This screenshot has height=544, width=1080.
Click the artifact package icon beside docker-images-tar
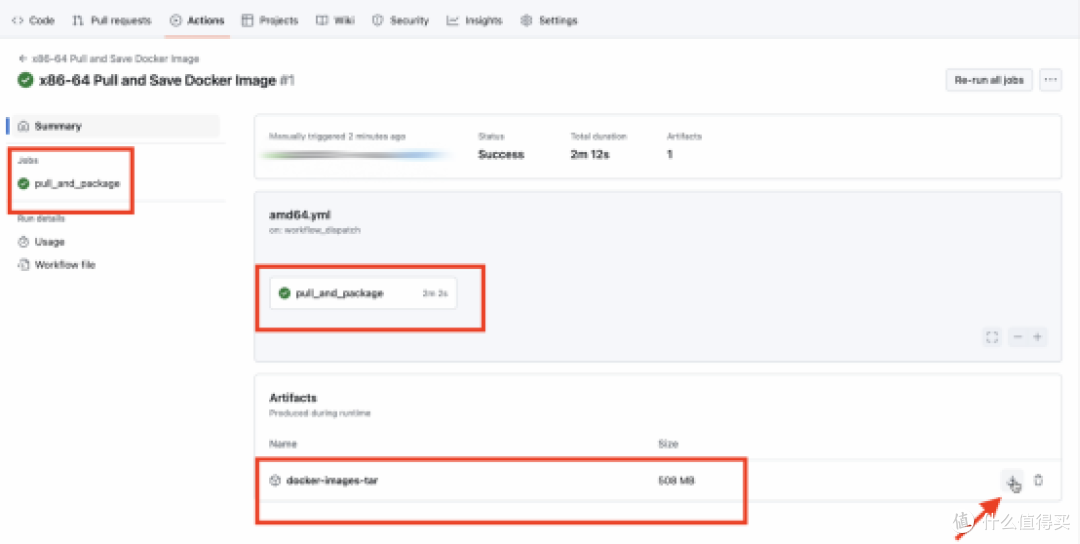tap(275, 481)
